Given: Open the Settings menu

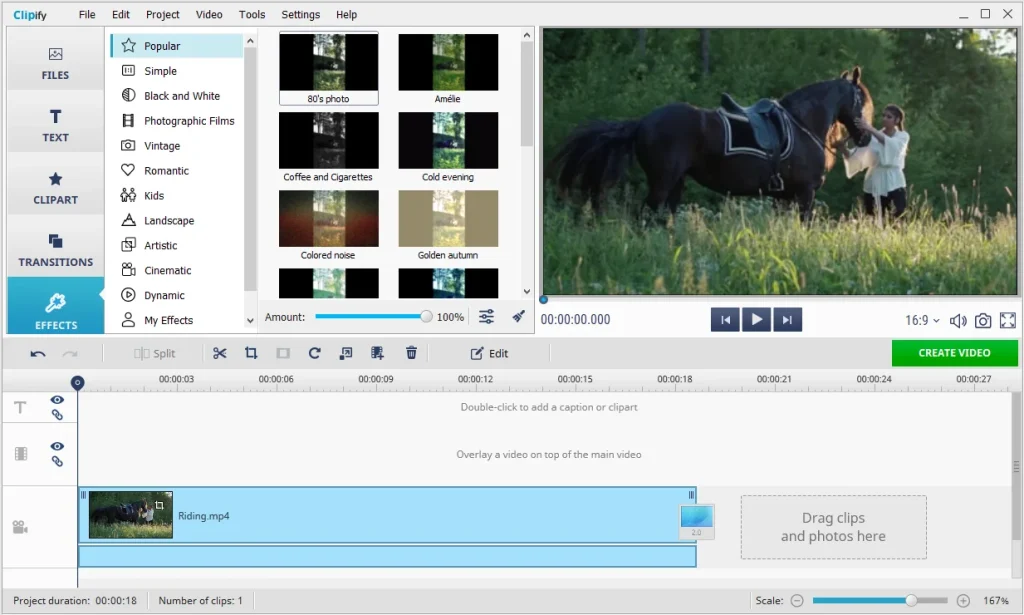Looking at the screenshot, I should [x=300, y=14].
